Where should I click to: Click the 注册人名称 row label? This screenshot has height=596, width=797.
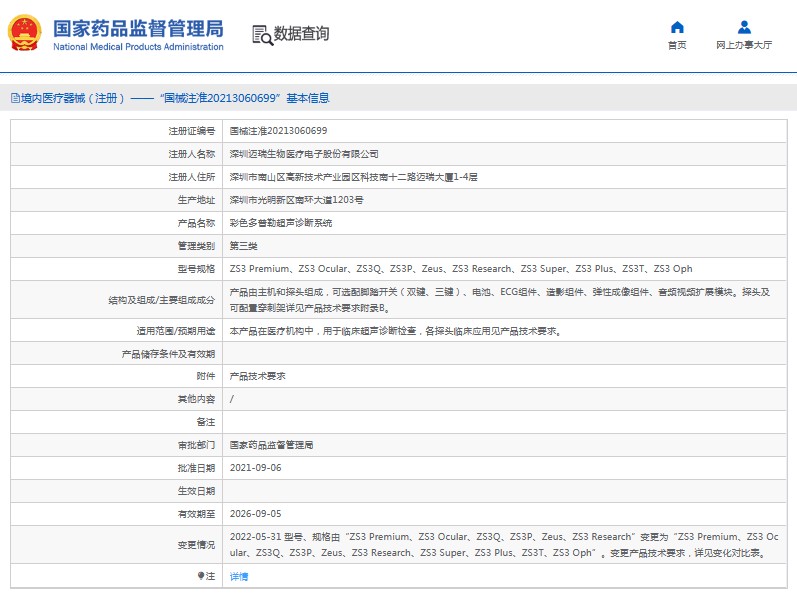click(x=192, y=154)
